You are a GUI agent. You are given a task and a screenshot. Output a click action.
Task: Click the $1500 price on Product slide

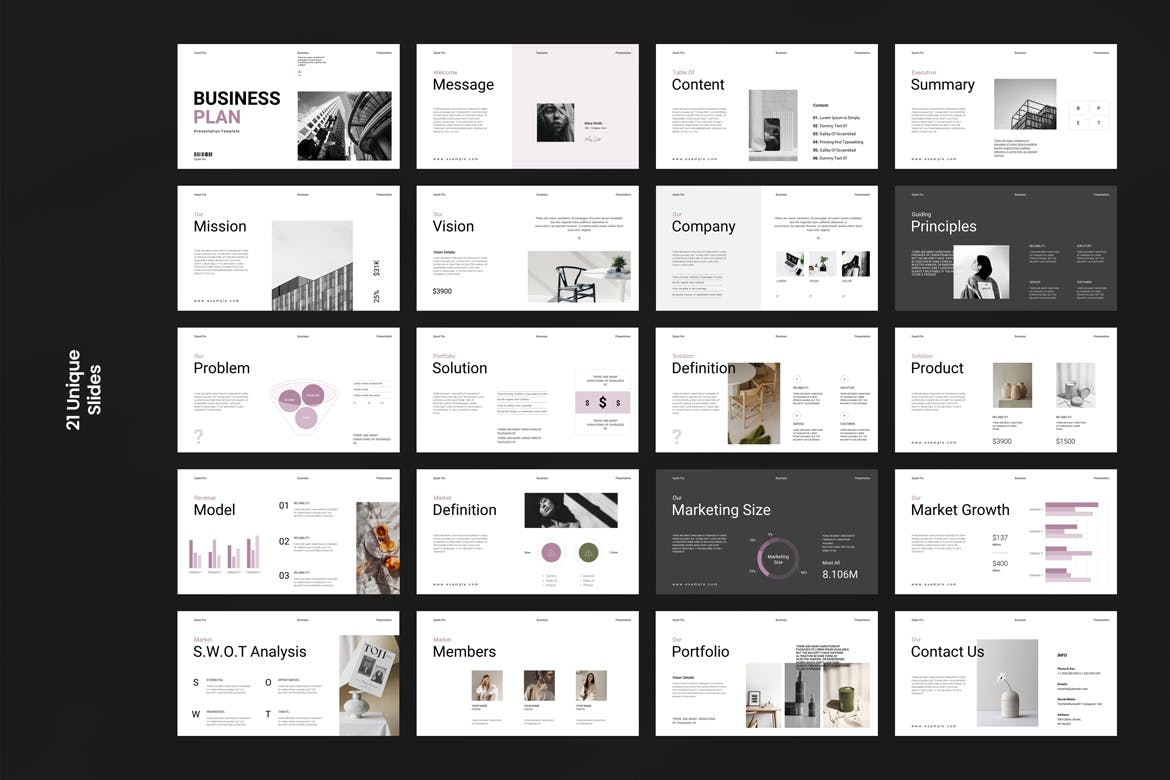click(1066, 441)
